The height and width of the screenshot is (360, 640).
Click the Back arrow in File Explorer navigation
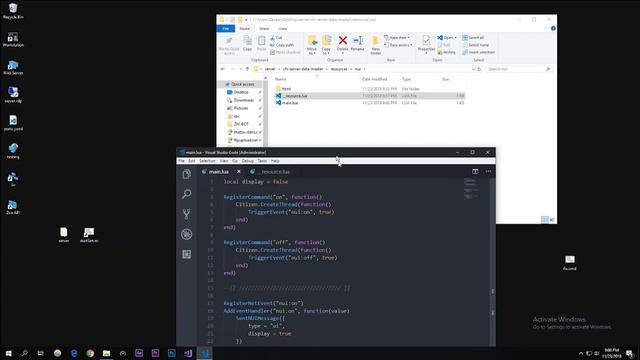(x=222, y=69)
